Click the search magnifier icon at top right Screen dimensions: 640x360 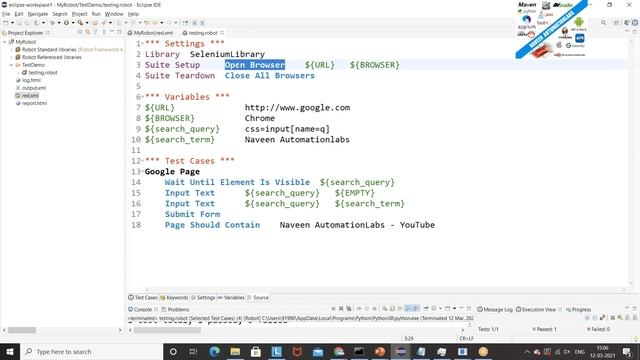point(603,23)
